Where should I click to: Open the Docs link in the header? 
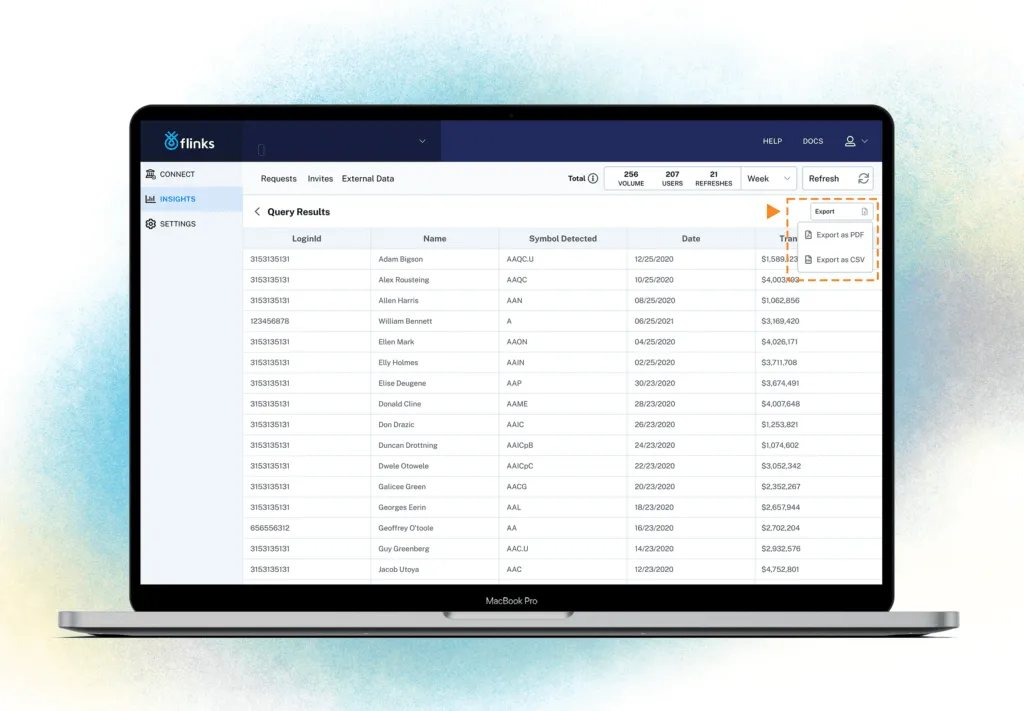click(813, 141)
